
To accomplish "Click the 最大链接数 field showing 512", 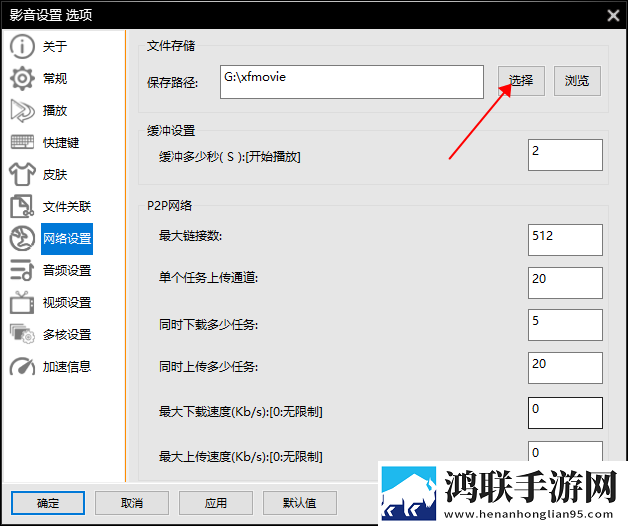I will (565, 240).
